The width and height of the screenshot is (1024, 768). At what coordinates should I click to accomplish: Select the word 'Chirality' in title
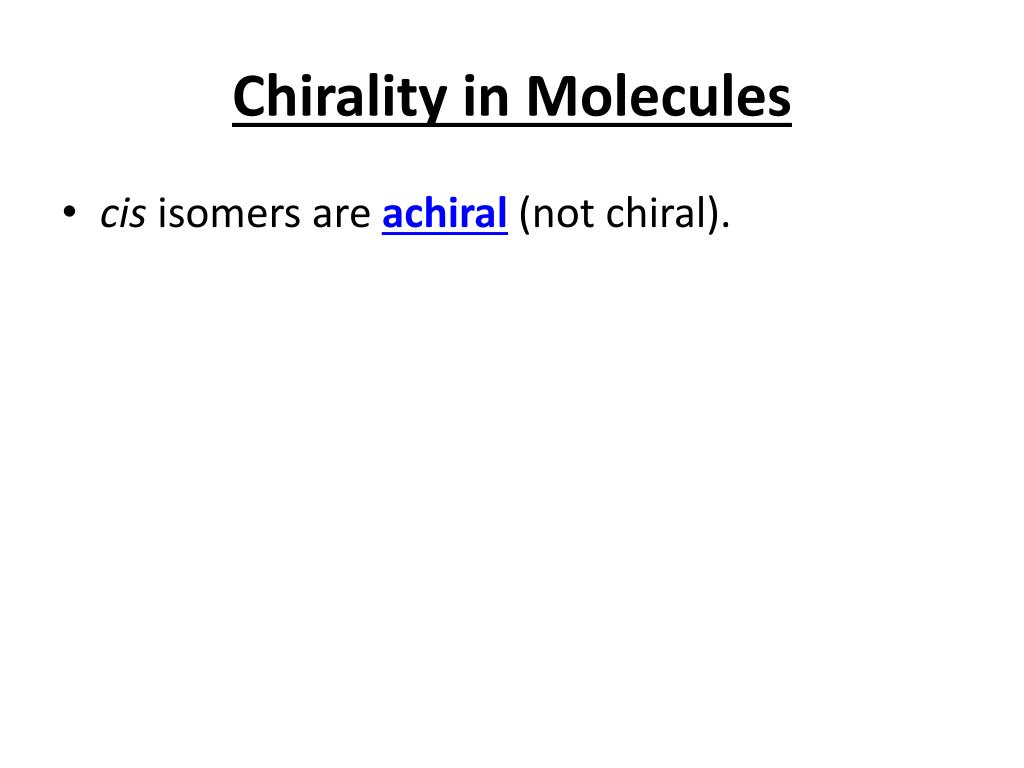pyautogui.click(x=340, y=97)
